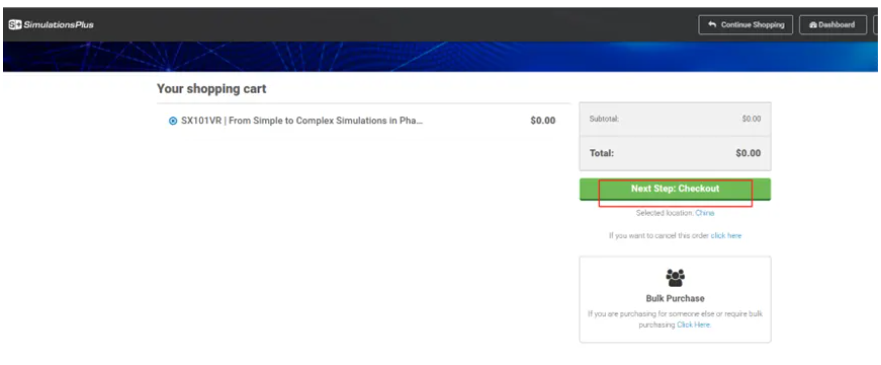Click the Bulk Purchase 'Click Here' link
Screen dimensions: 881x365
(x=693, y=325)
